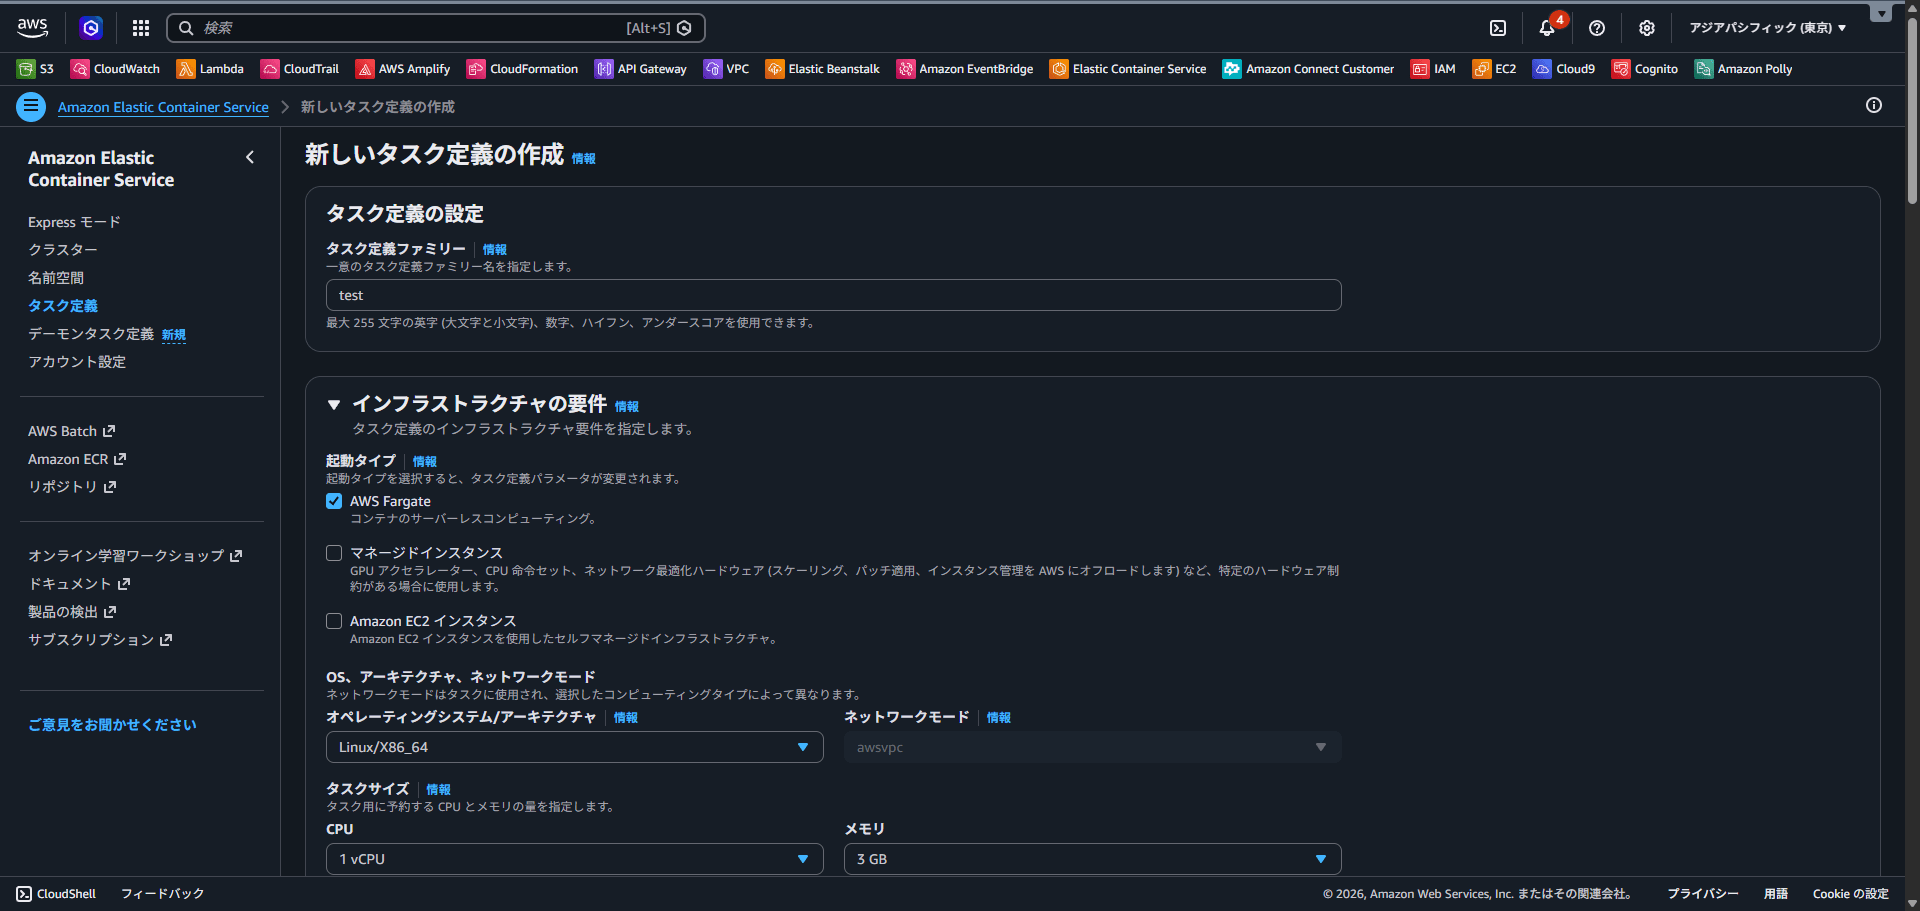
Task: Check the Amazon EC2 インスタンス launch type
Action: pos(334,621)
